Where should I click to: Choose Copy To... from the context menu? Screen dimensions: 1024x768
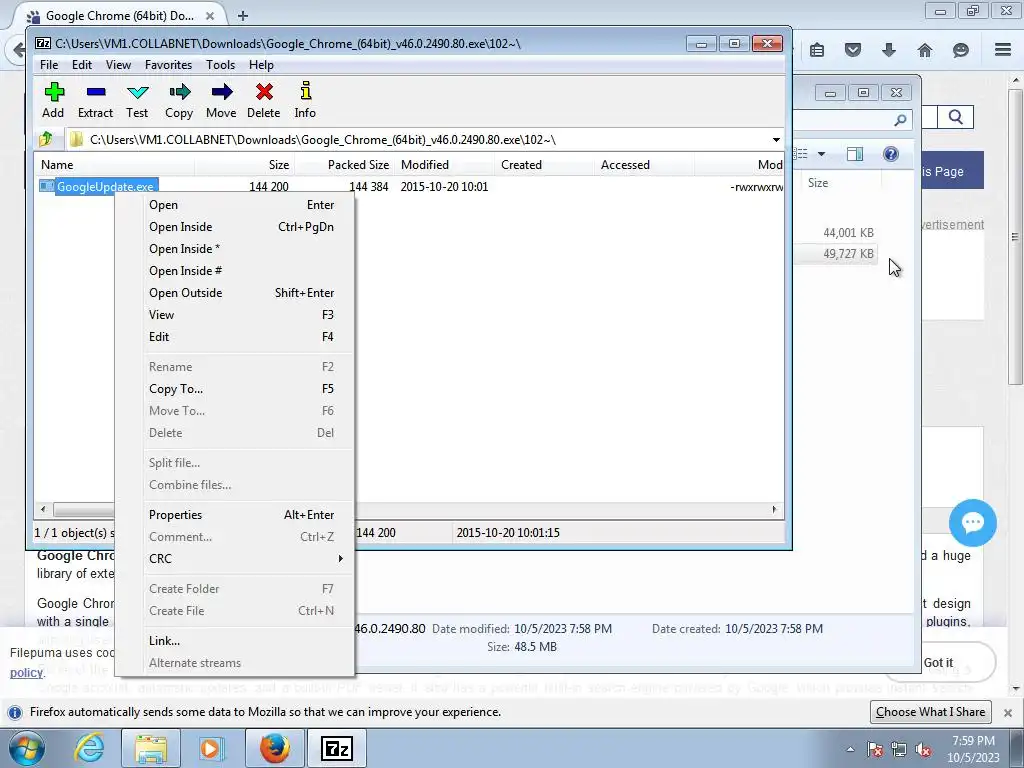pyautogui.click(x=234, y=389)
